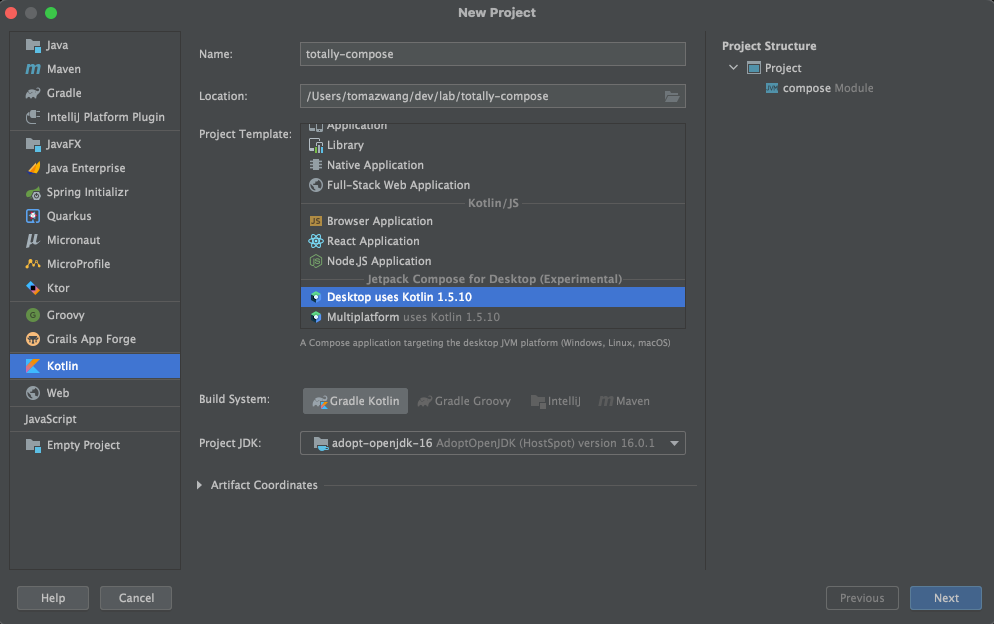
Task: Select the React Application template
Action: tap(373, 241)
